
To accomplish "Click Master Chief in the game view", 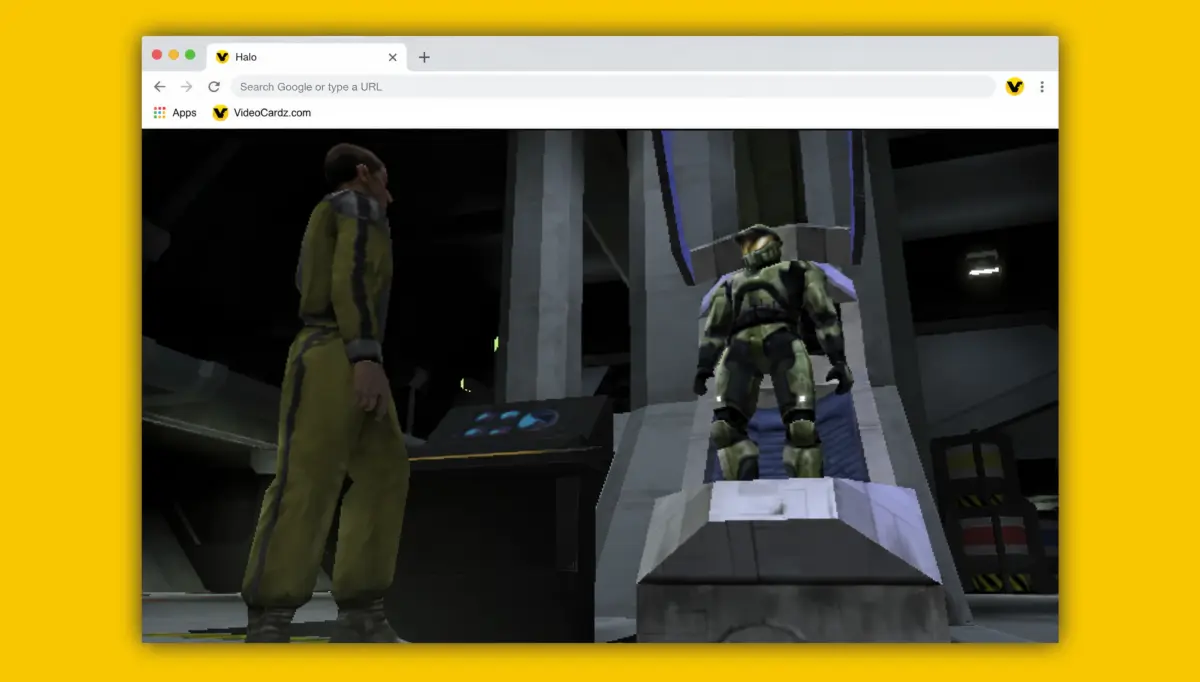I will click(x=772, y=350).
